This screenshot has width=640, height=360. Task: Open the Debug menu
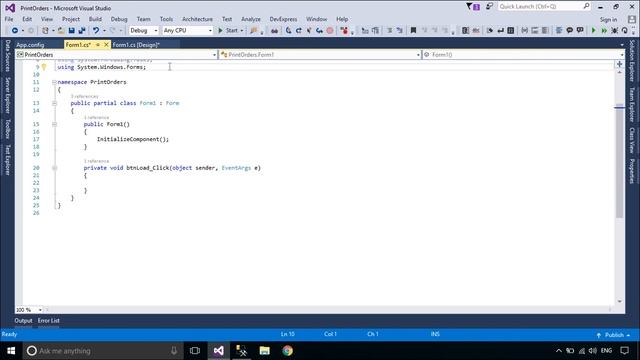(119, 19)
